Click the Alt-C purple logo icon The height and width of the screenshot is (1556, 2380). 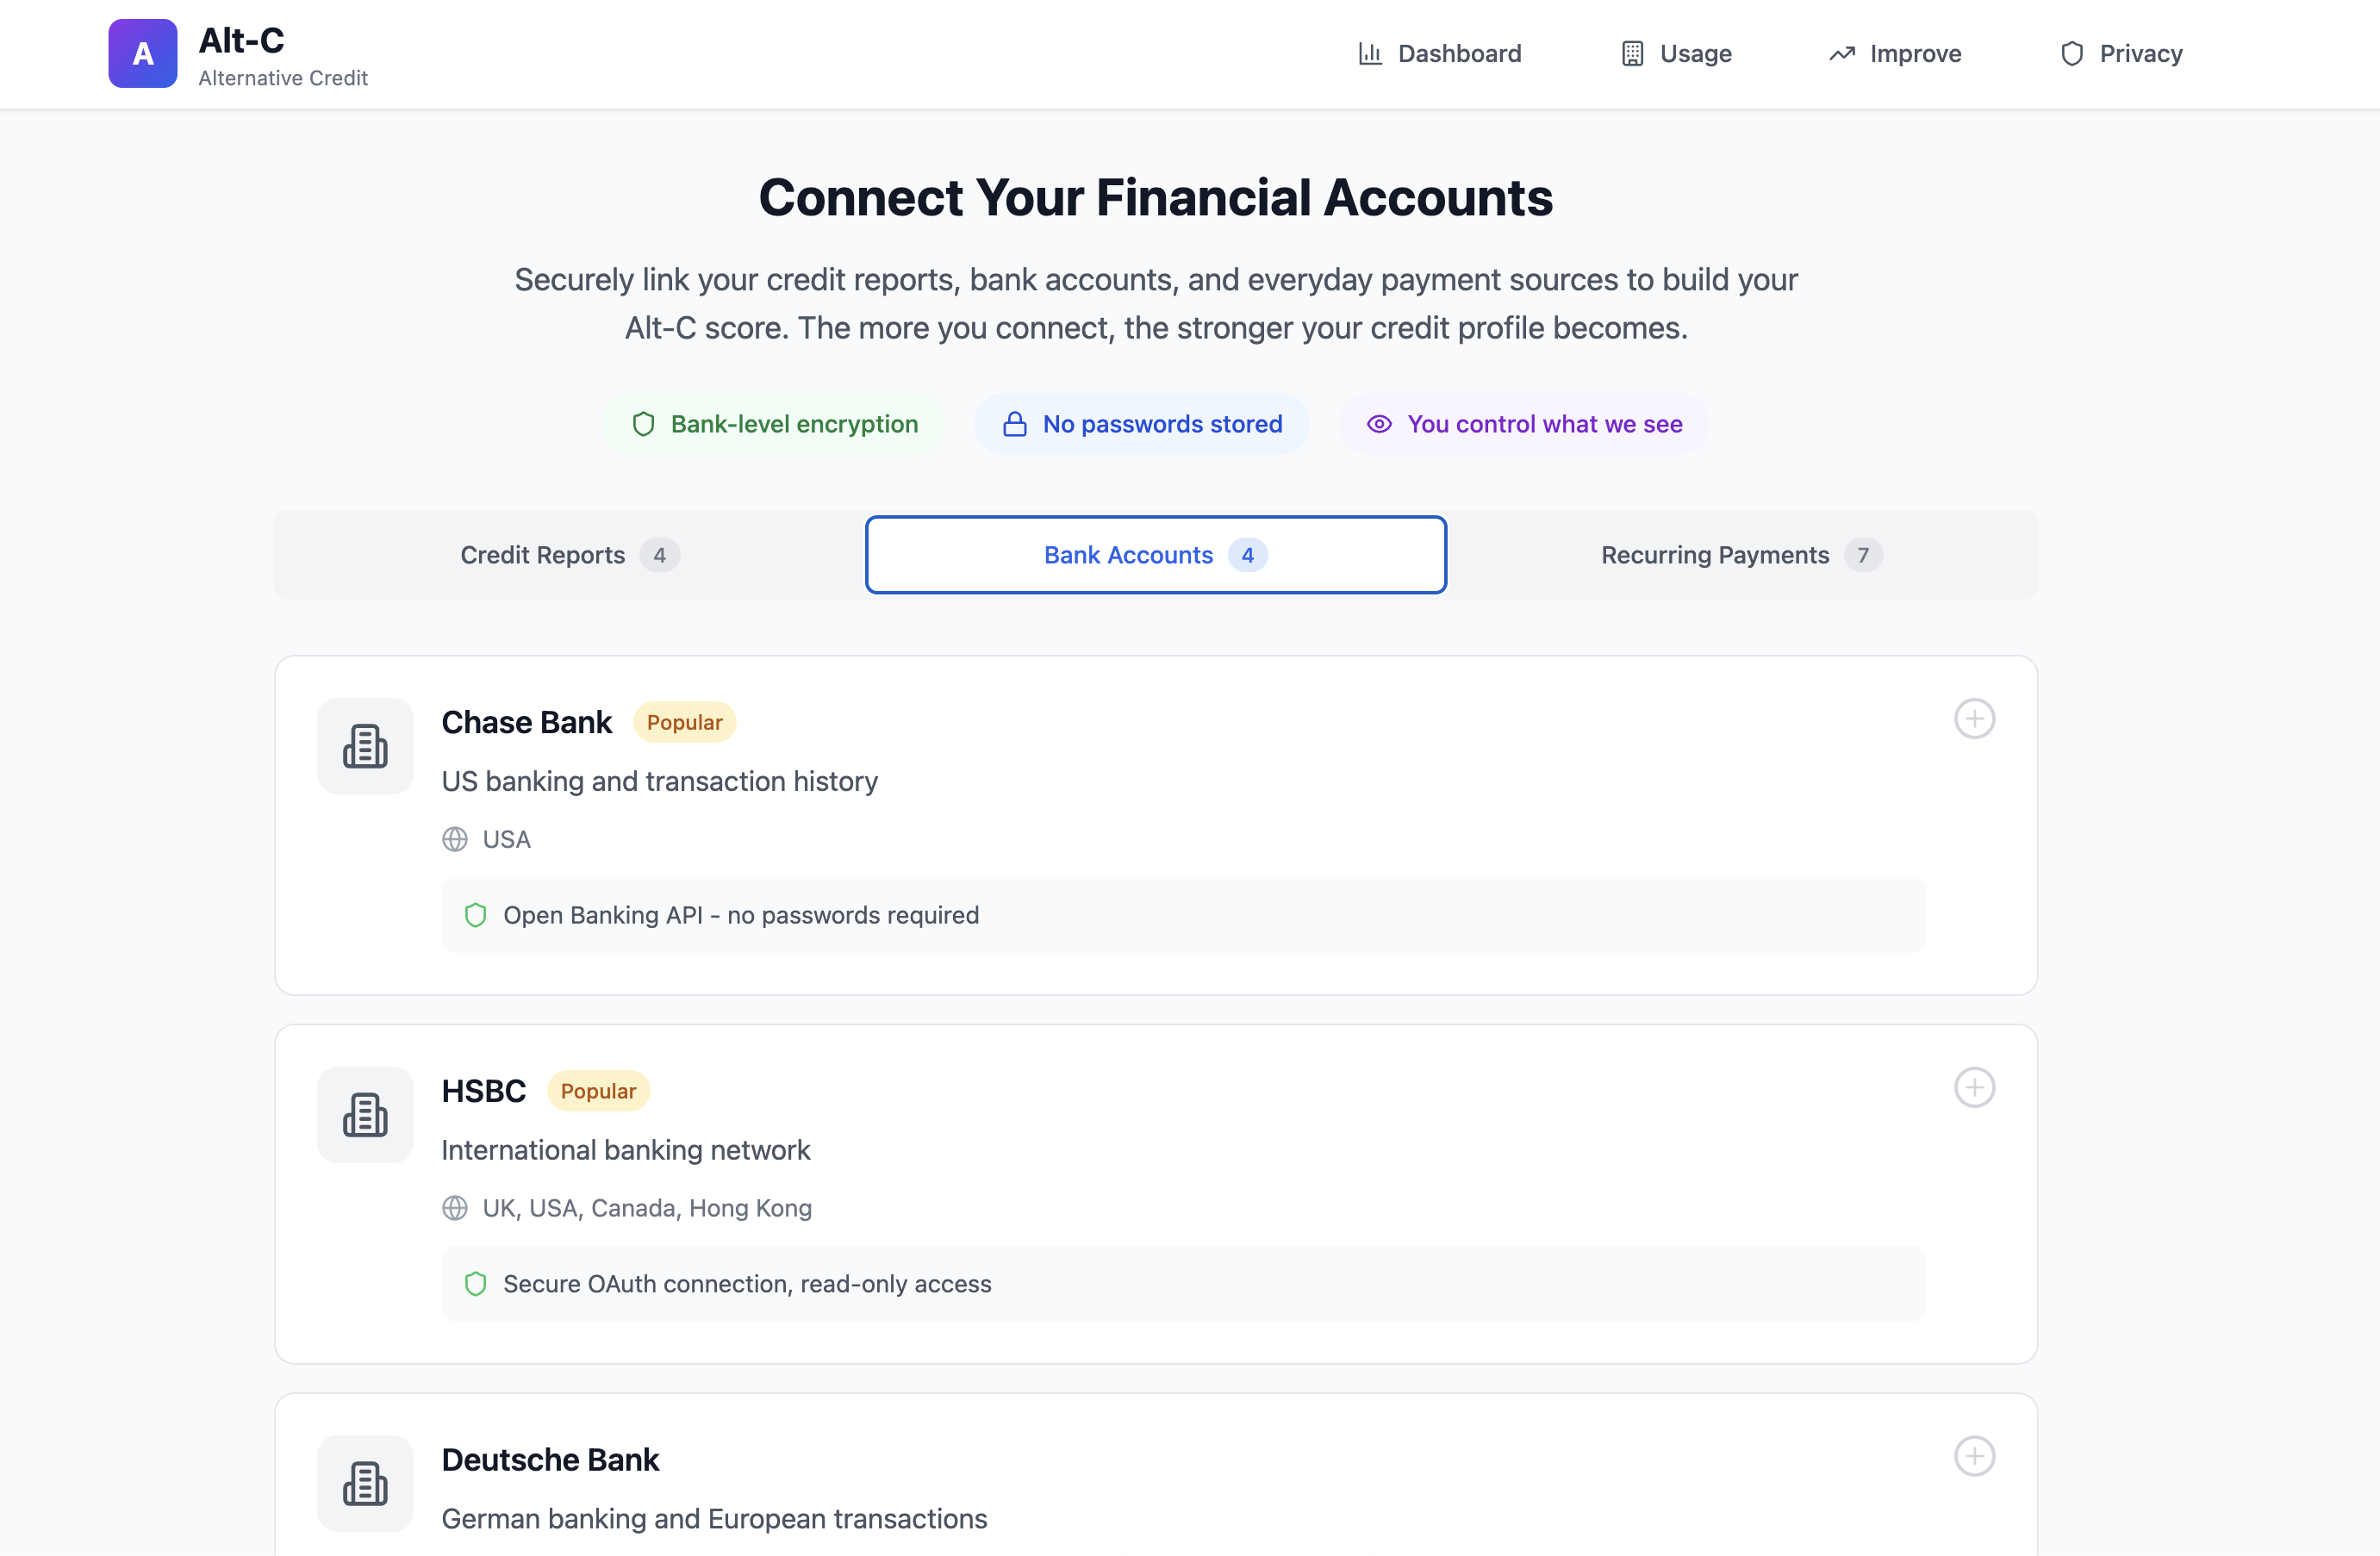(143, 54)
